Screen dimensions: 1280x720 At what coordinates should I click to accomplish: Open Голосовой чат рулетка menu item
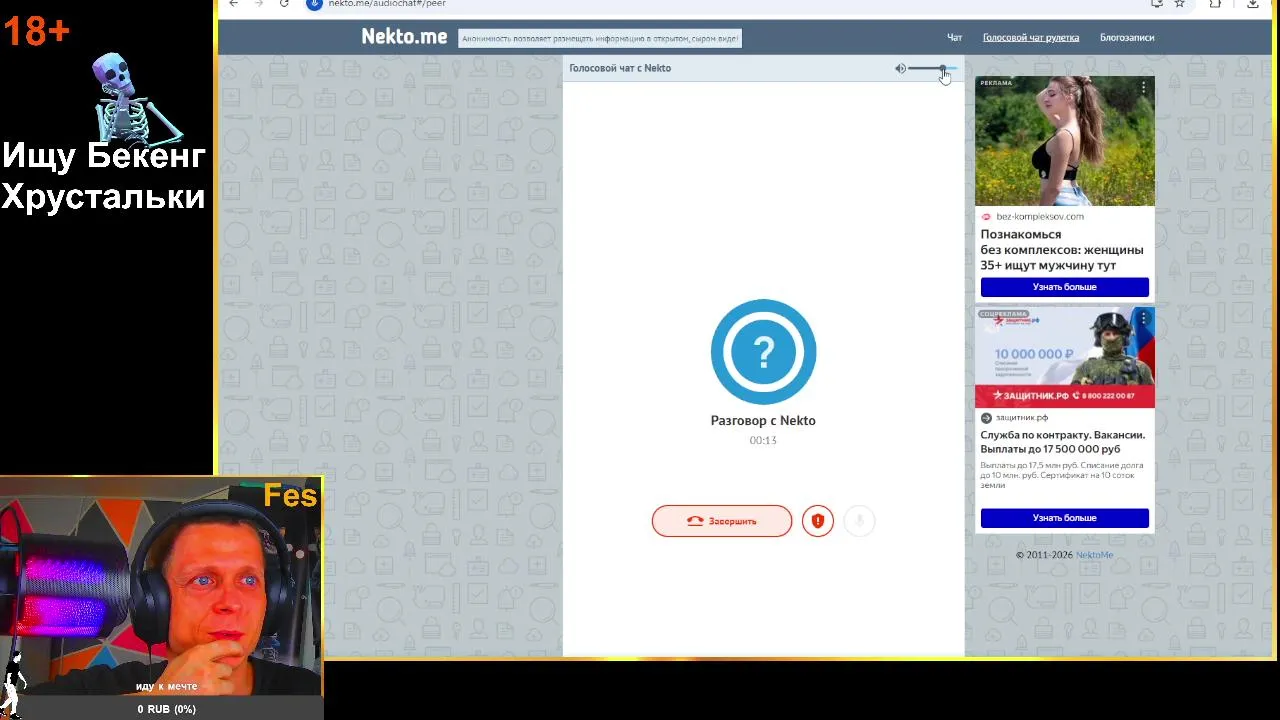(x=1030, y=38)
